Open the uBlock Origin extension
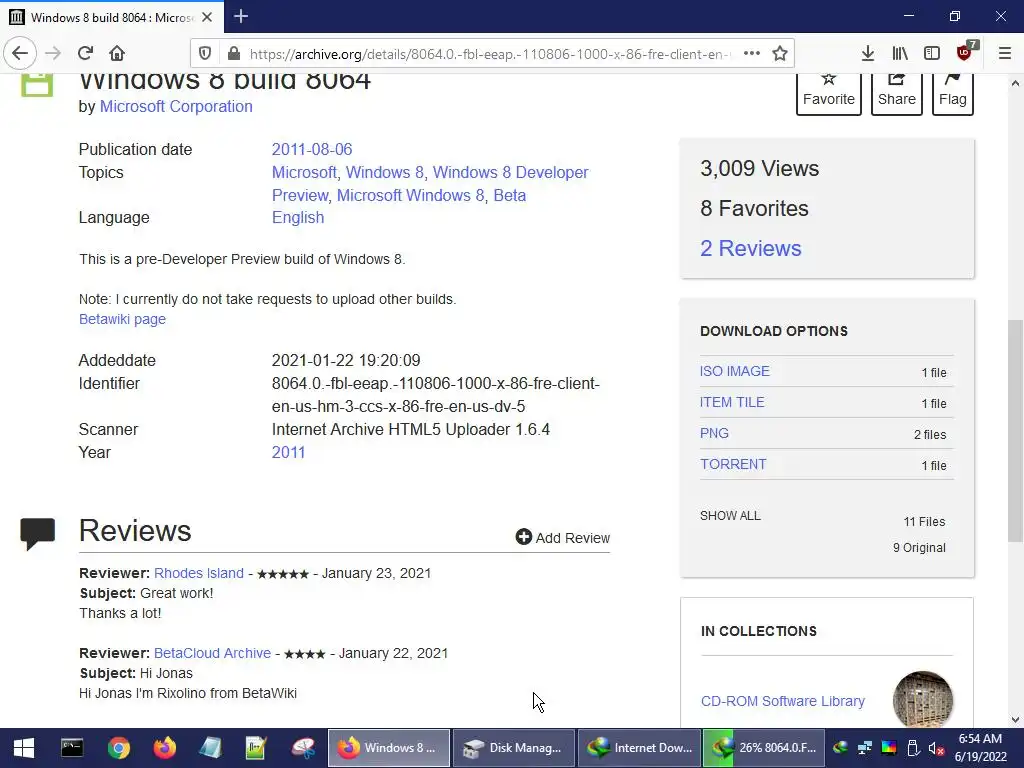Screen dimensions: 1024x768 [x=966, y=52]
